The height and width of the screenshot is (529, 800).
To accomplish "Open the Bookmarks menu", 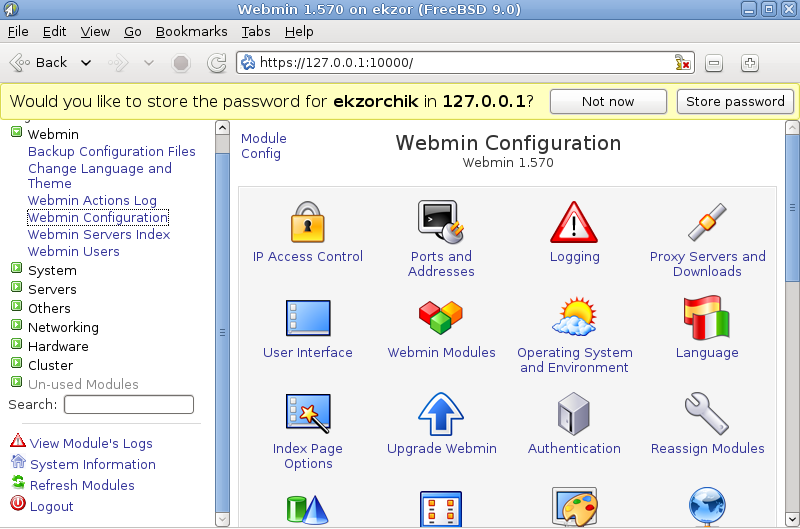I will click(x=191, y=32).
